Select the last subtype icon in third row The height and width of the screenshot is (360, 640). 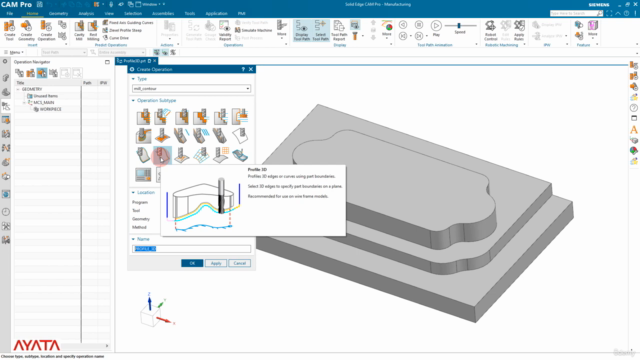pyautogui.click(x=240, y=156)
